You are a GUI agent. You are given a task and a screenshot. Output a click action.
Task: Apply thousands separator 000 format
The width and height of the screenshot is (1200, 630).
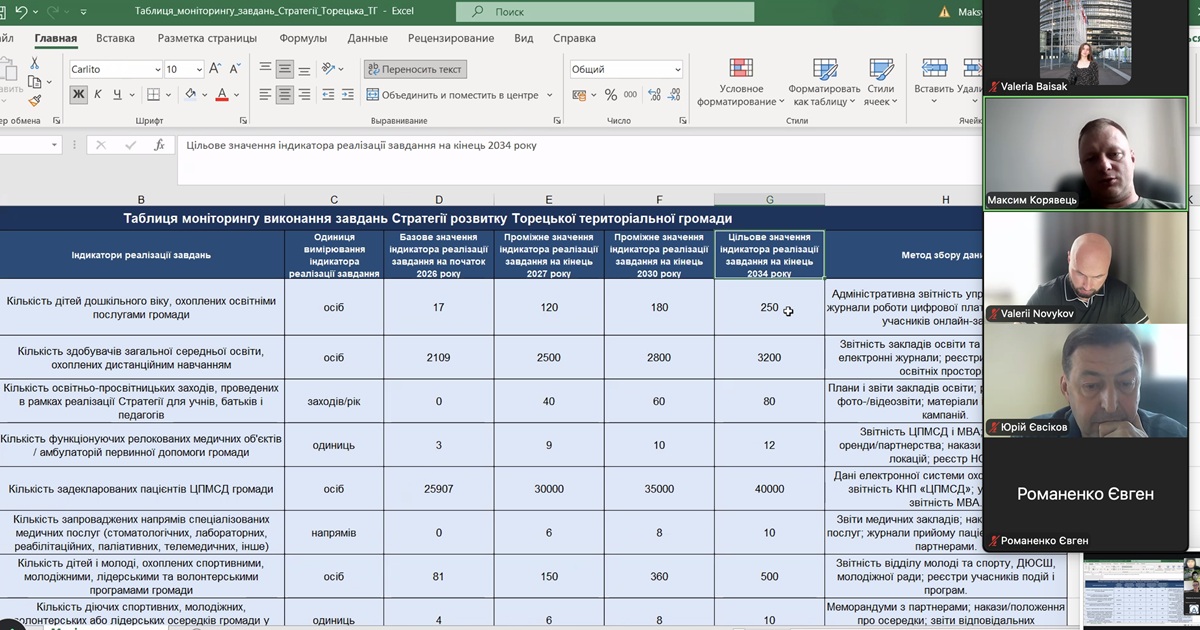tap(632, 95)
